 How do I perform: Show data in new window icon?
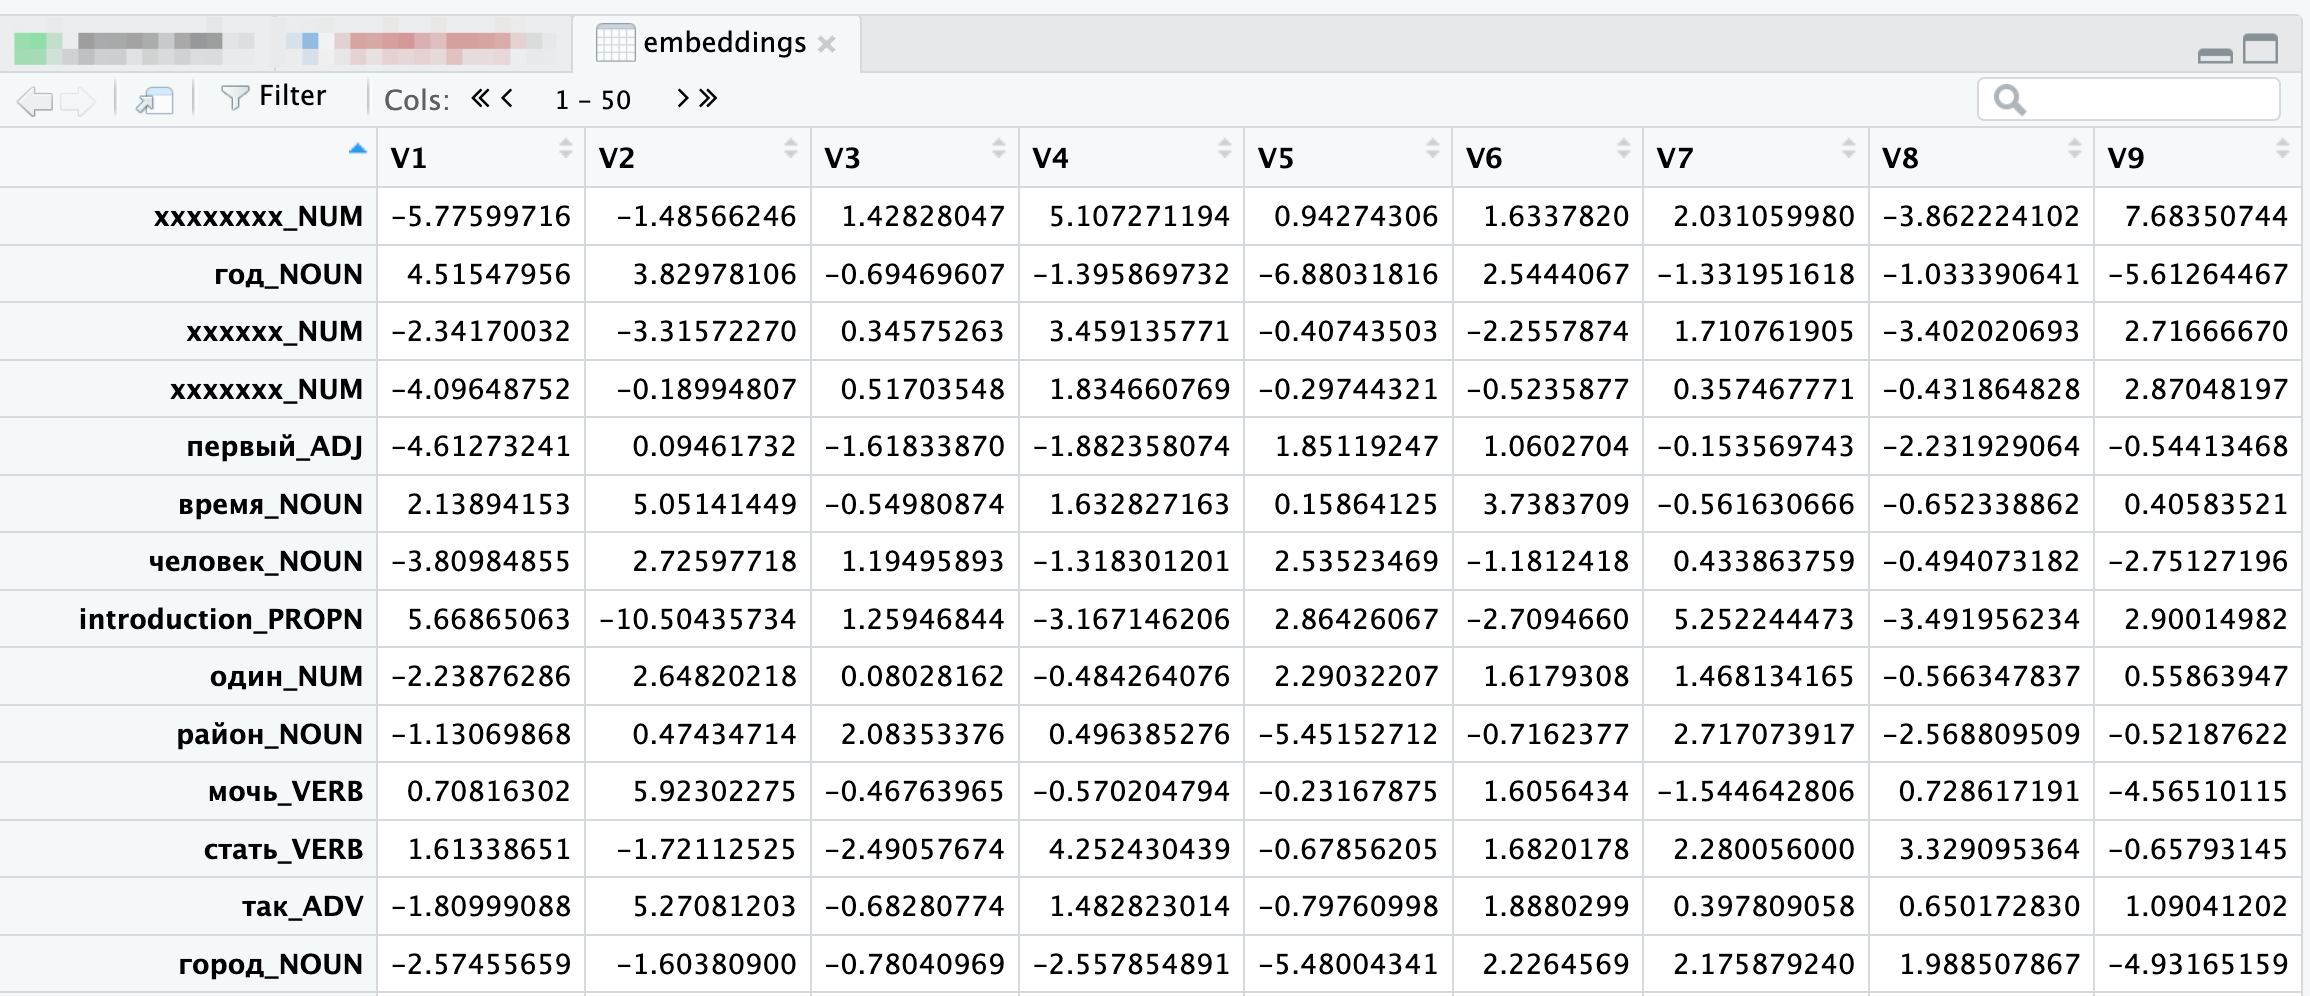click(x=155, y=100)
